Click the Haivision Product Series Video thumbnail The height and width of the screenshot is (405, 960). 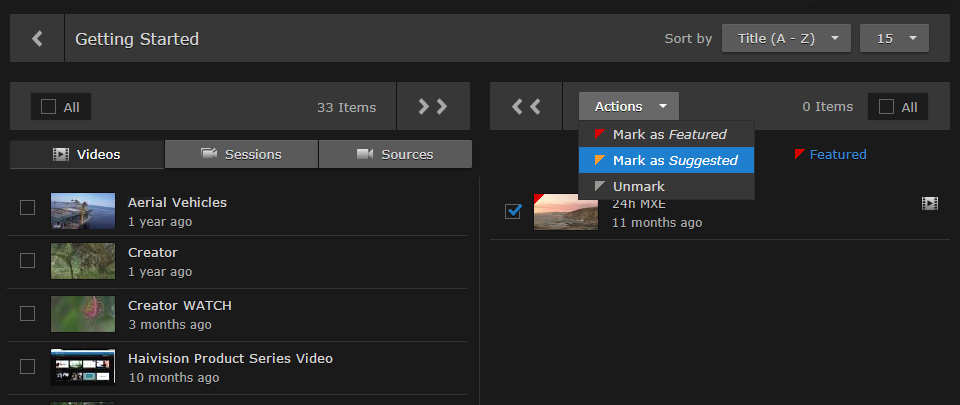coord(83,367)
